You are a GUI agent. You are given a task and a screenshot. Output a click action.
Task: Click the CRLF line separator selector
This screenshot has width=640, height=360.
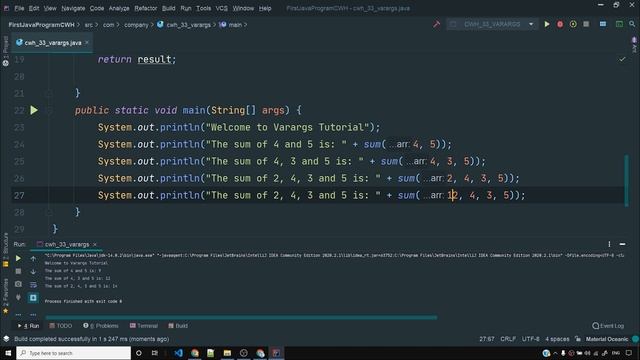[x=508, y=339]
